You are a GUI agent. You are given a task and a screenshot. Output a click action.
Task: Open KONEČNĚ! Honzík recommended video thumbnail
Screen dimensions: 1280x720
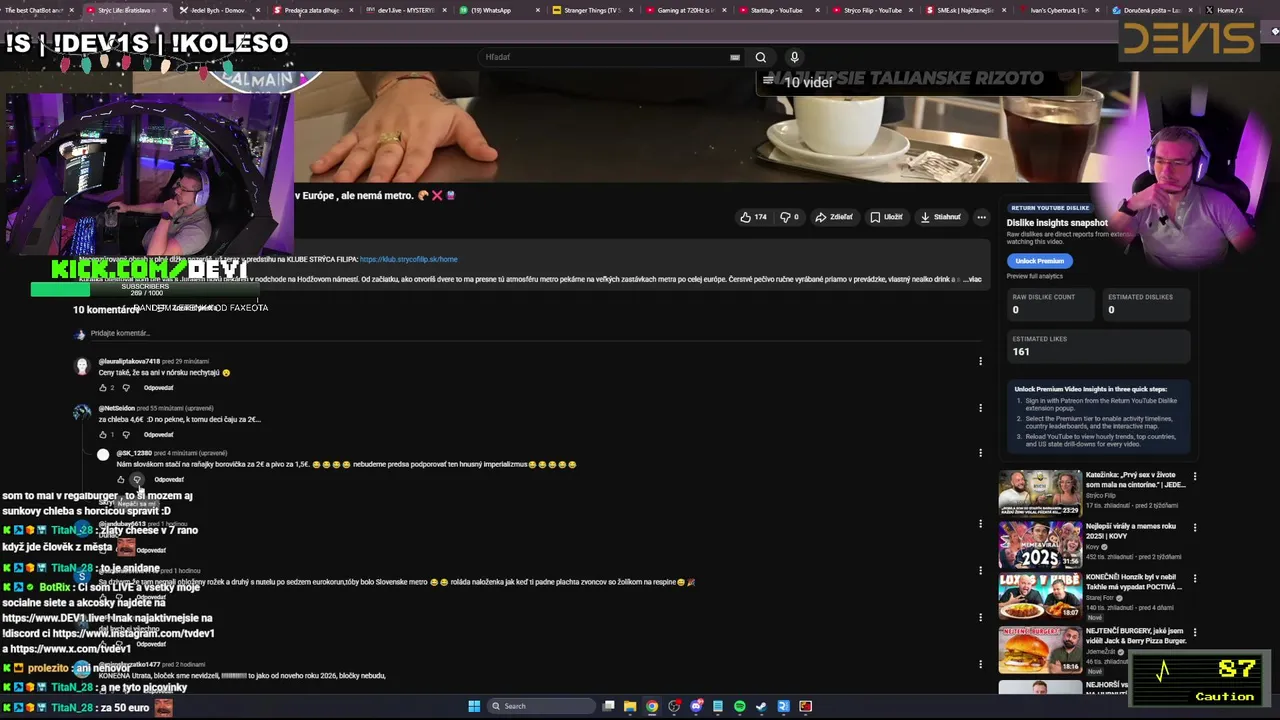(1040, 596)
